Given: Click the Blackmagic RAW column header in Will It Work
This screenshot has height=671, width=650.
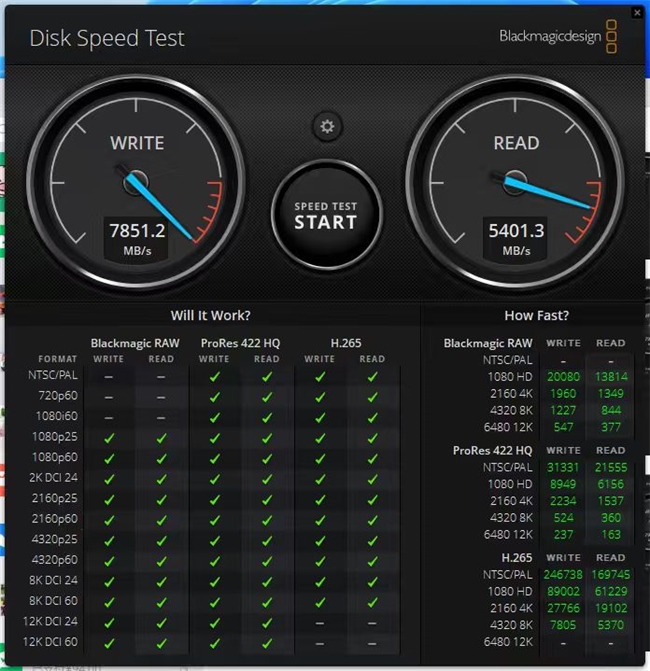Looking at the screenshot, I should point(135,343).
